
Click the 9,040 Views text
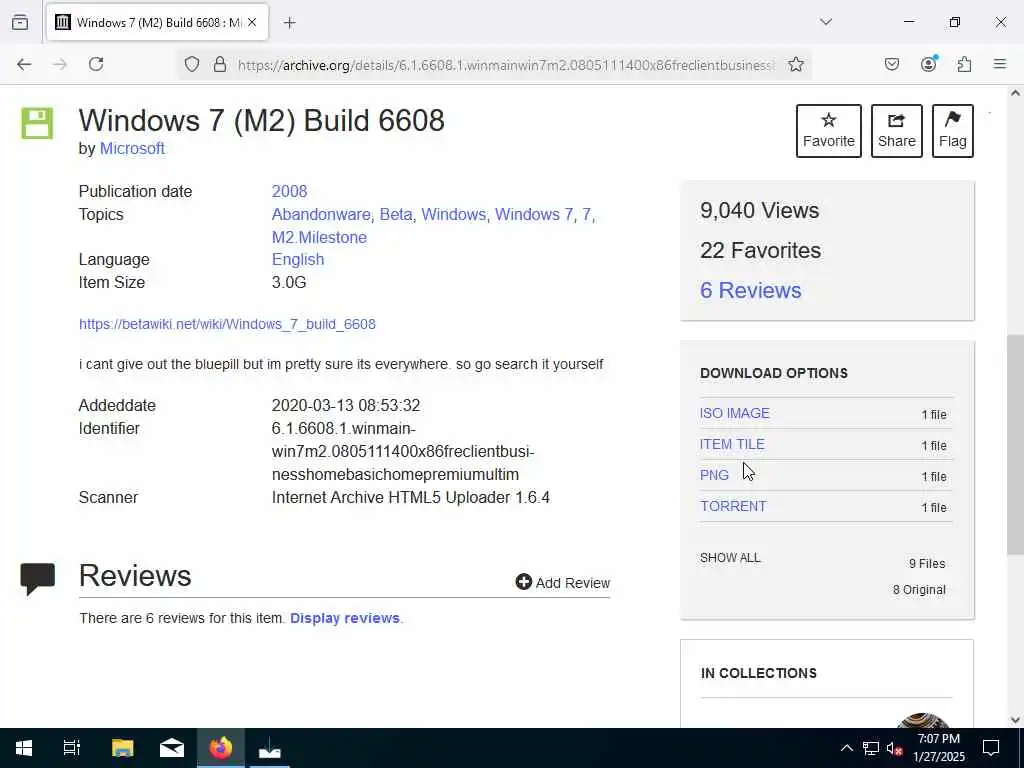click(x=760, y=210)
